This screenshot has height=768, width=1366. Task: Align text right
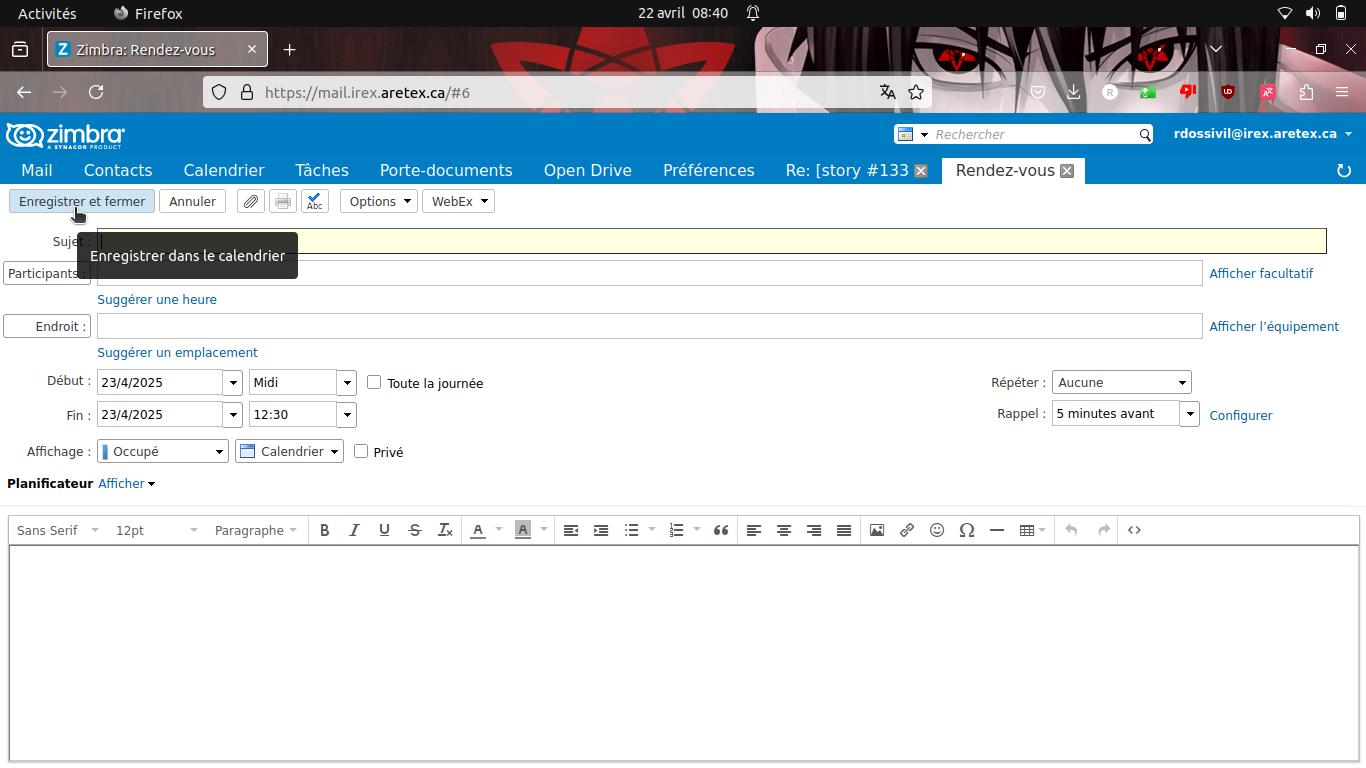814,530
